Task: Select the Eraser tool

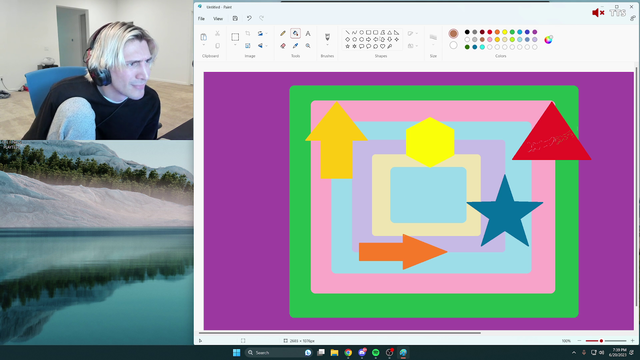Action: (283, 46)
